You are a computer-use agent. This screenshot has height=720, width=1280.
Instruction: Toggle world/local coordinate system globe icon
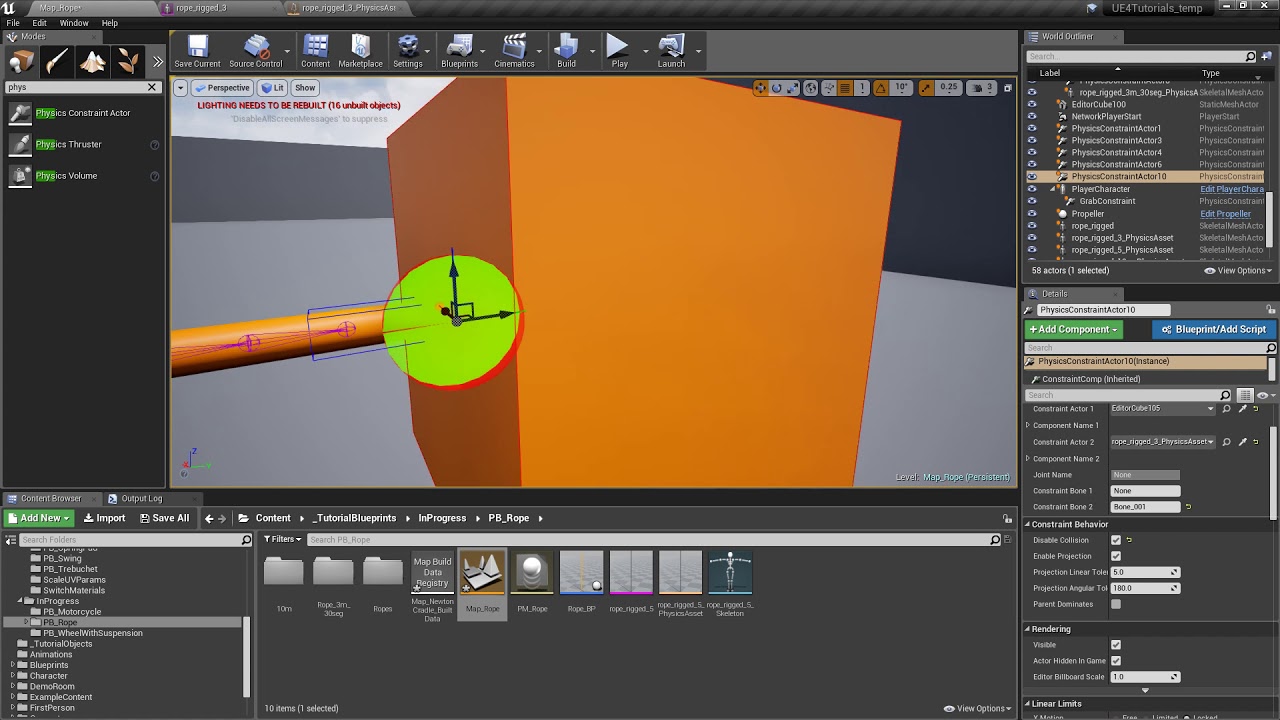pyautogui.click(x=811, y=88)
